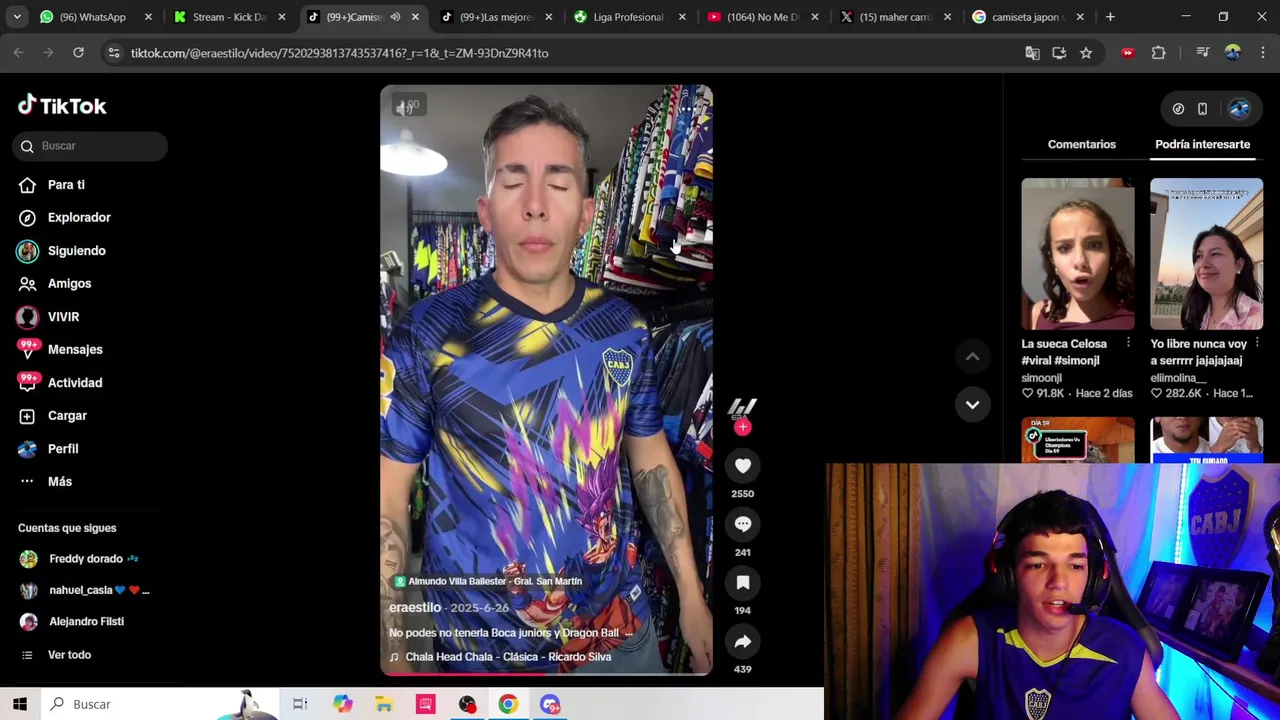Screen dimensions: 1280x720
Task: Expand the truncated video caption
Action: pyautogui.click(x=628, y=633)
